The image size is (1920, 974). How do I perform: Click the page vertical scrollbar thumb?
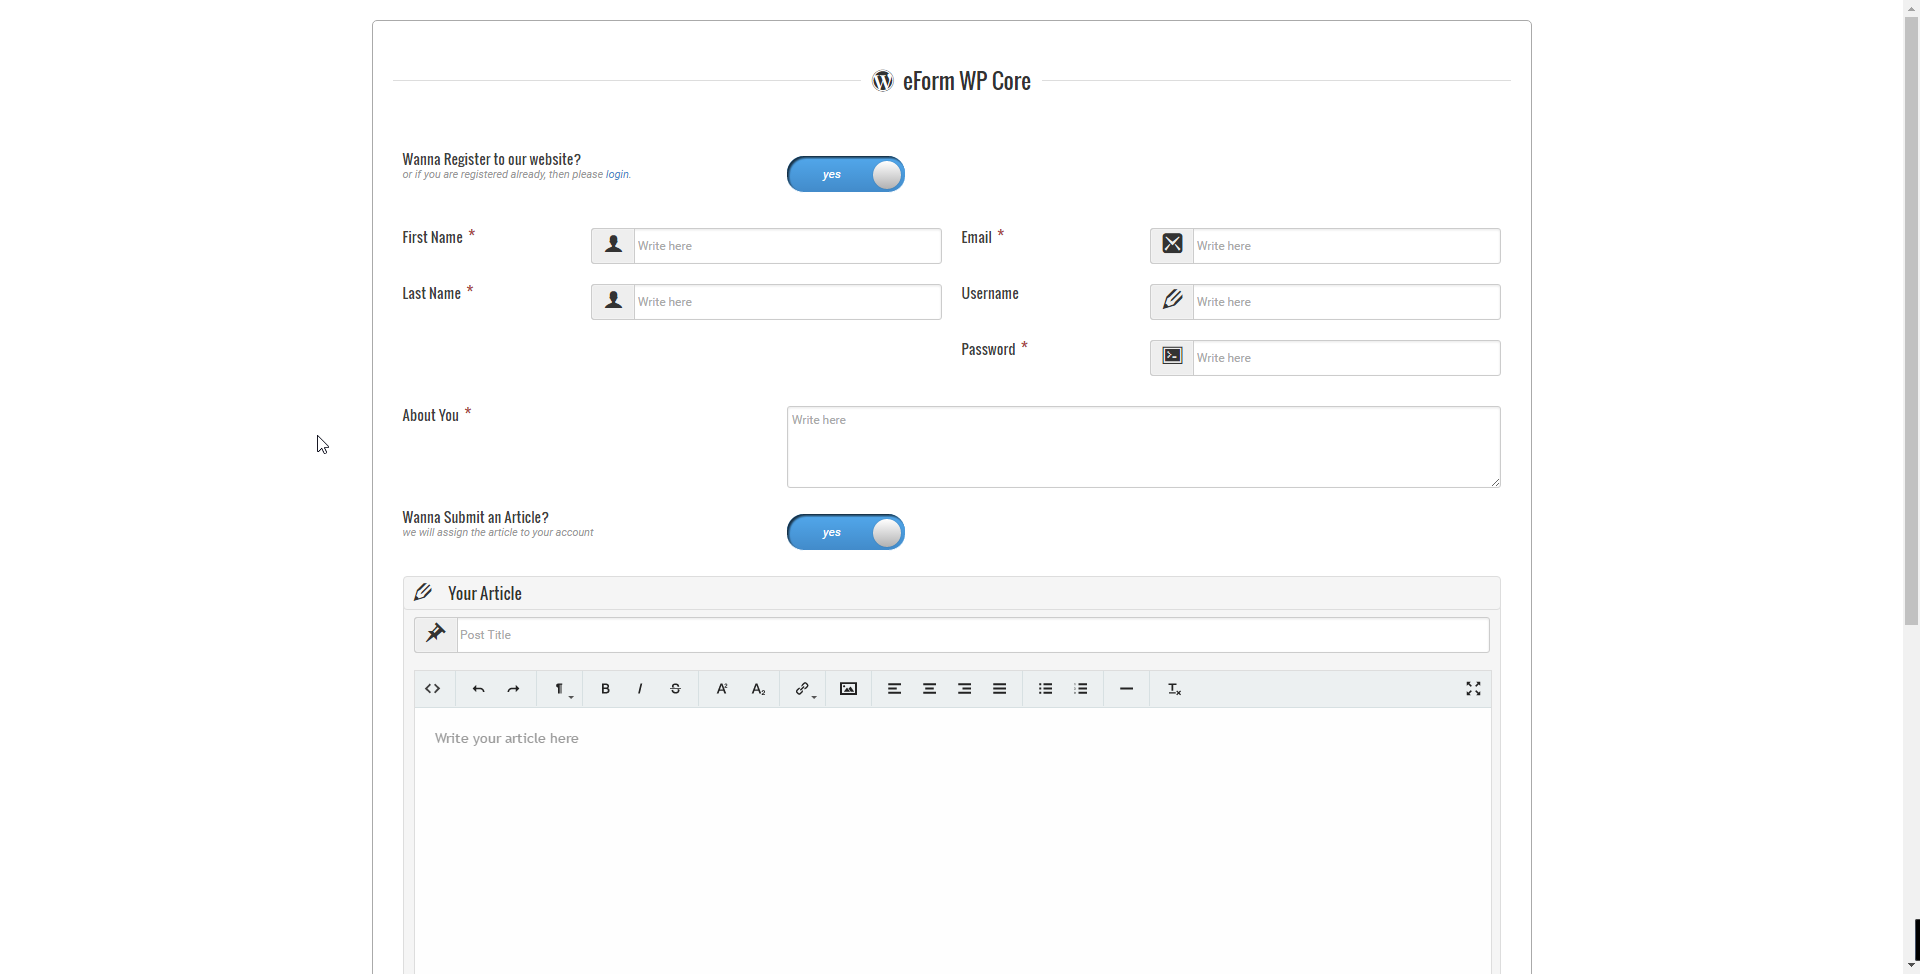point(1911,320)
